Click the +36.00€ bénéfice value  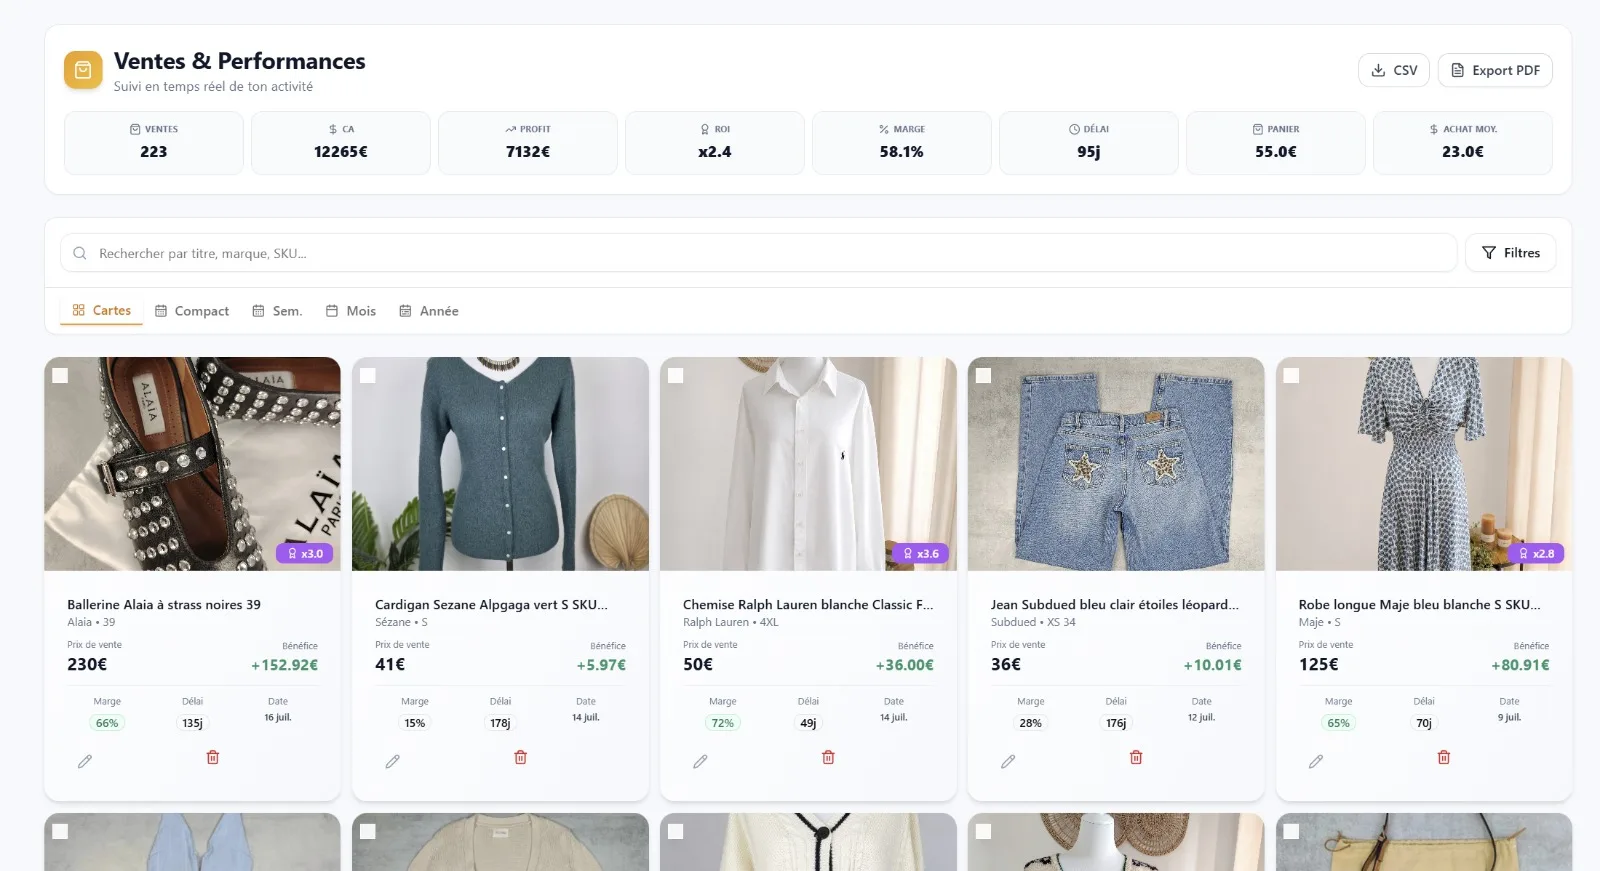point(905,665)
